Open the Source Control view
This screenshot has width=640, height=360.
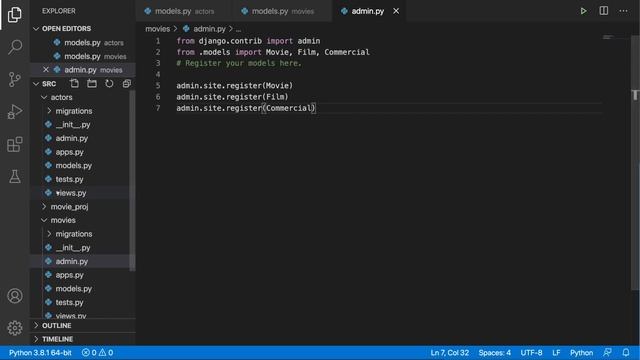coord(15,79)
